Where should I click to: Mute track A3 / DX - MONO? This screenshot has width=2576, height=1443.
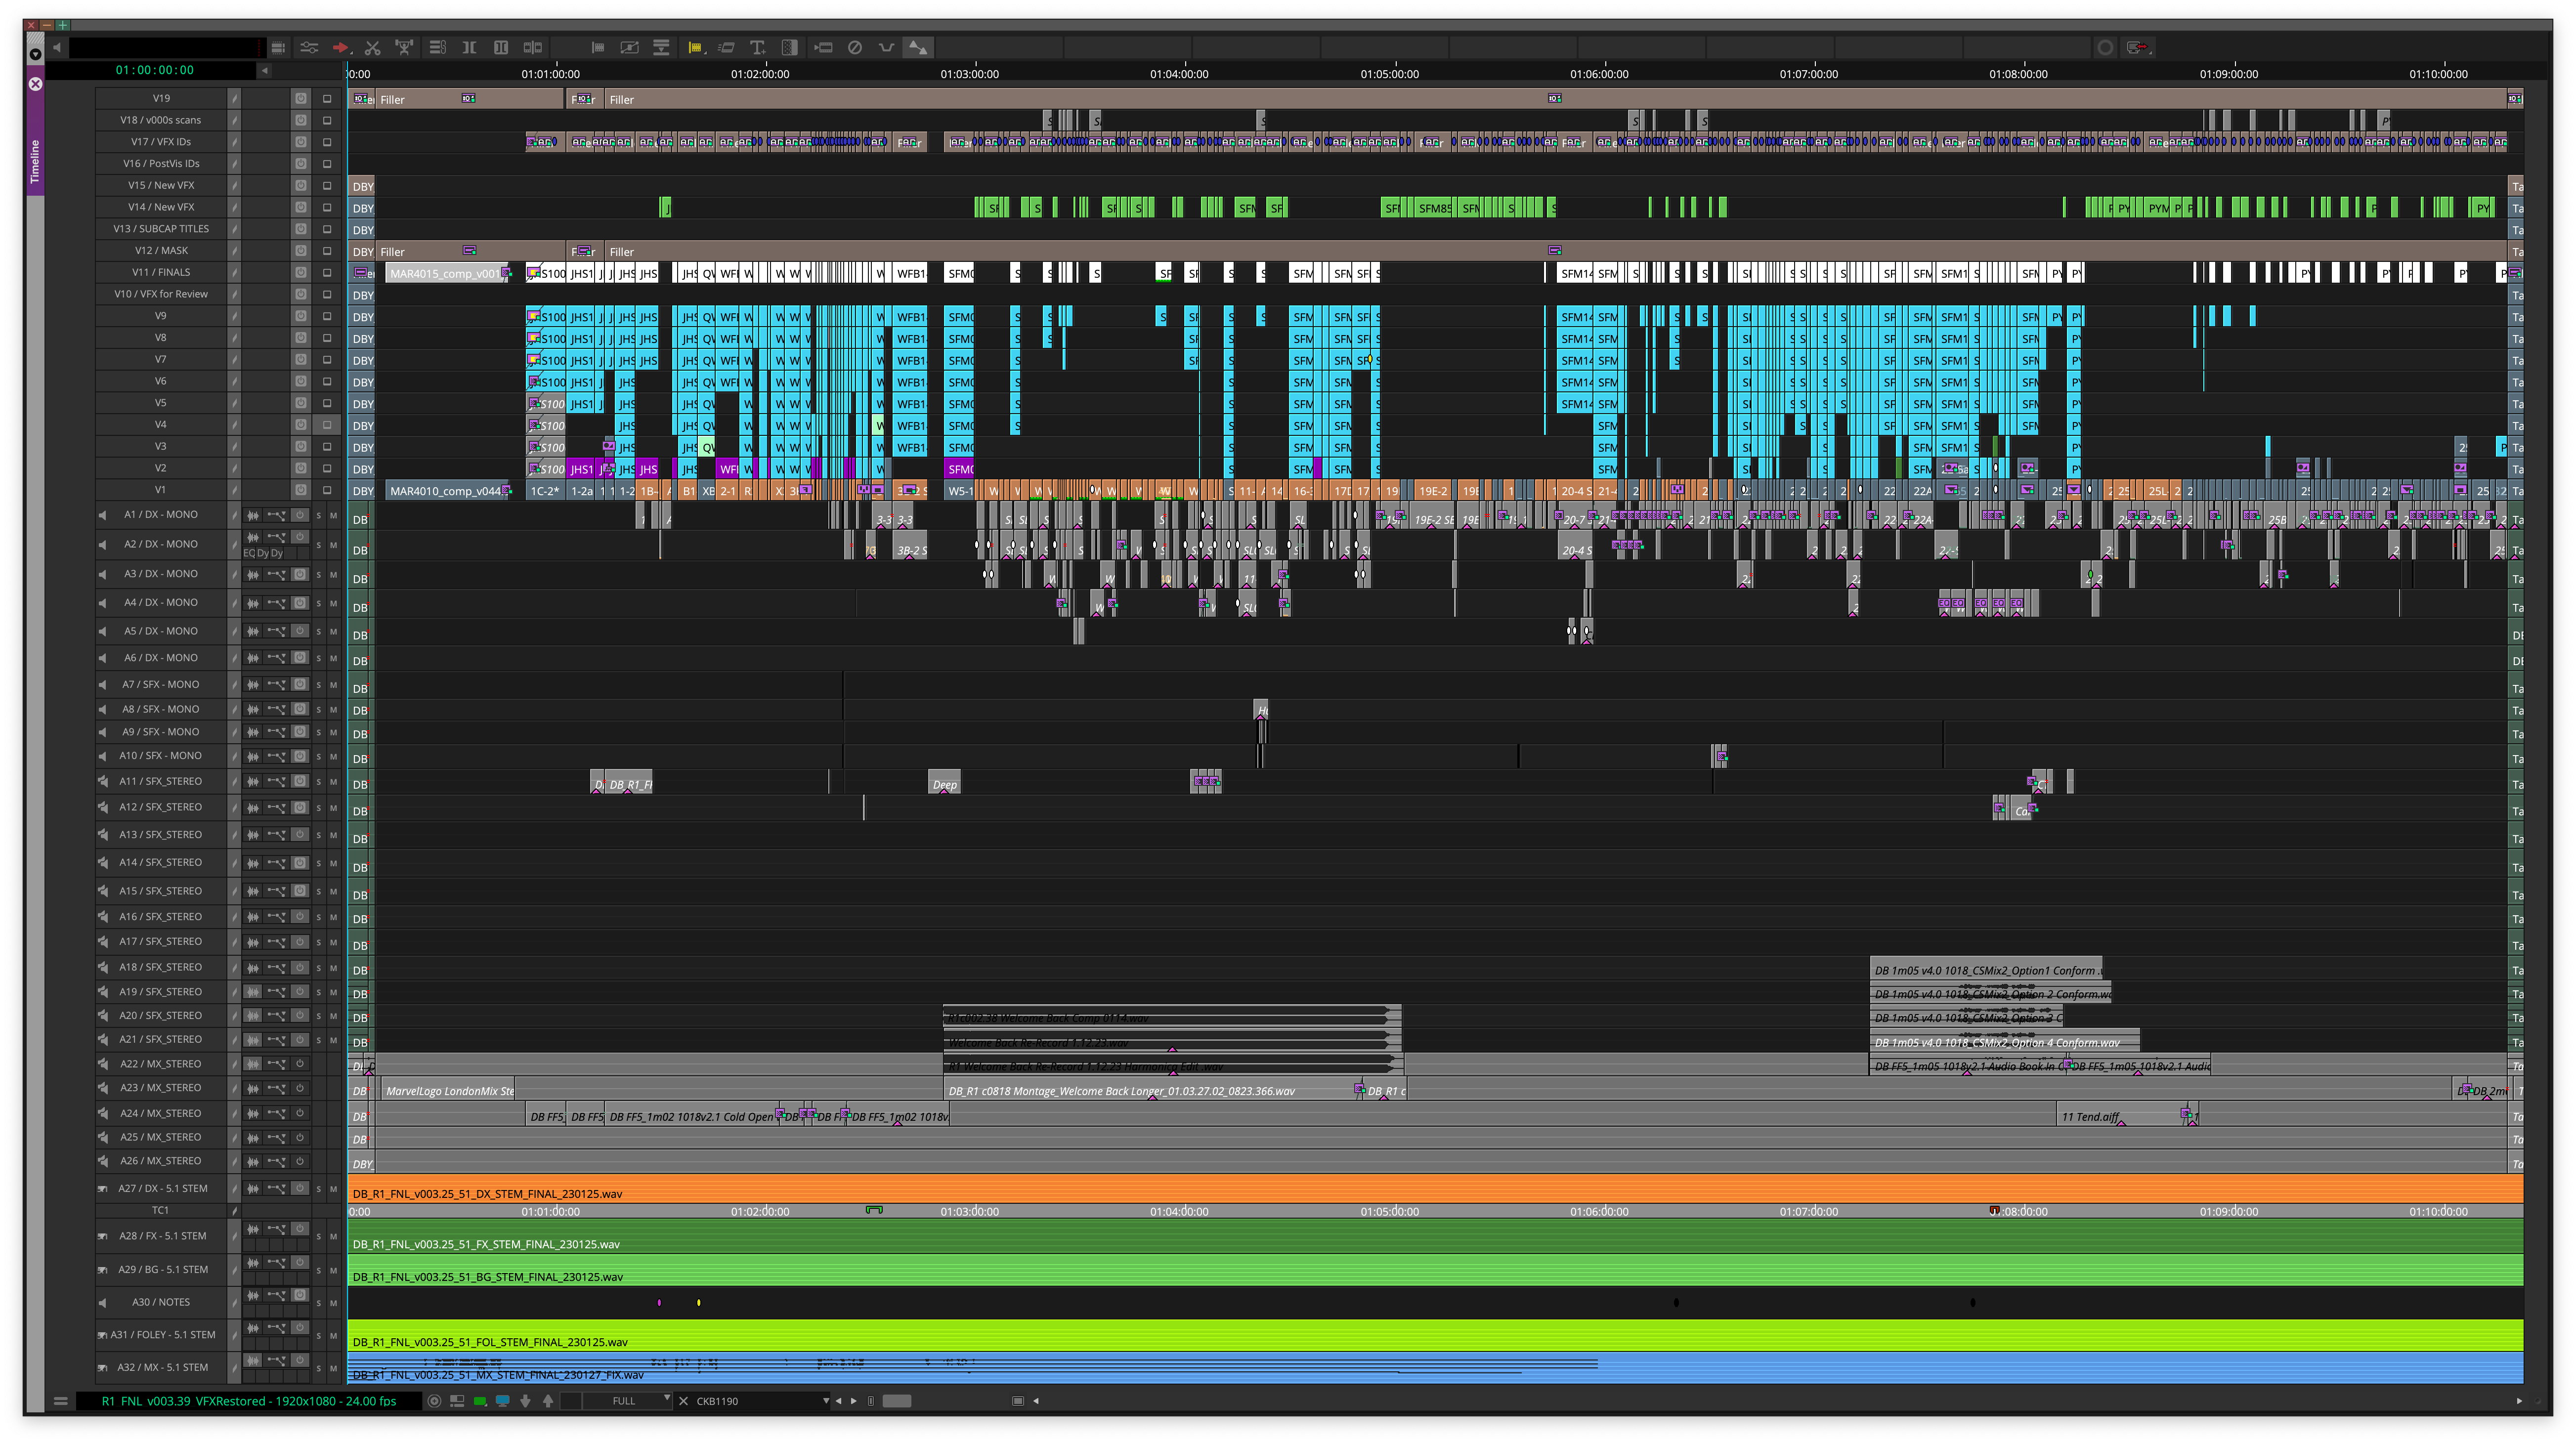pyautogui.click(x=334, y=575)
